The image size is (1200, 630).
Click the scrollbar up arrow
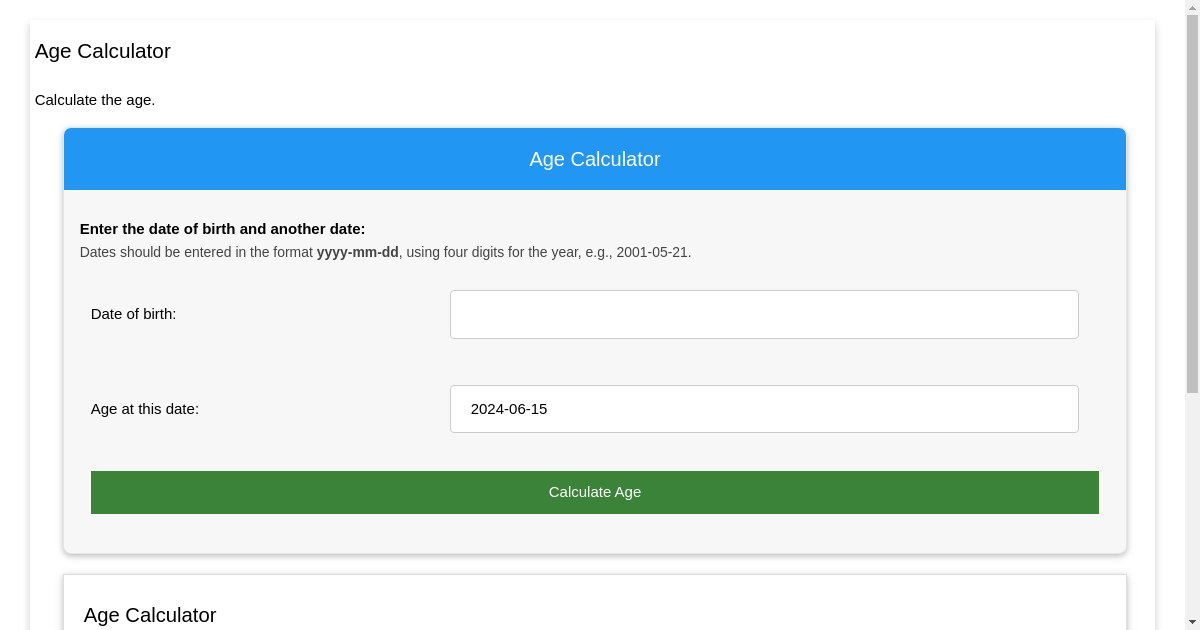1192,7
